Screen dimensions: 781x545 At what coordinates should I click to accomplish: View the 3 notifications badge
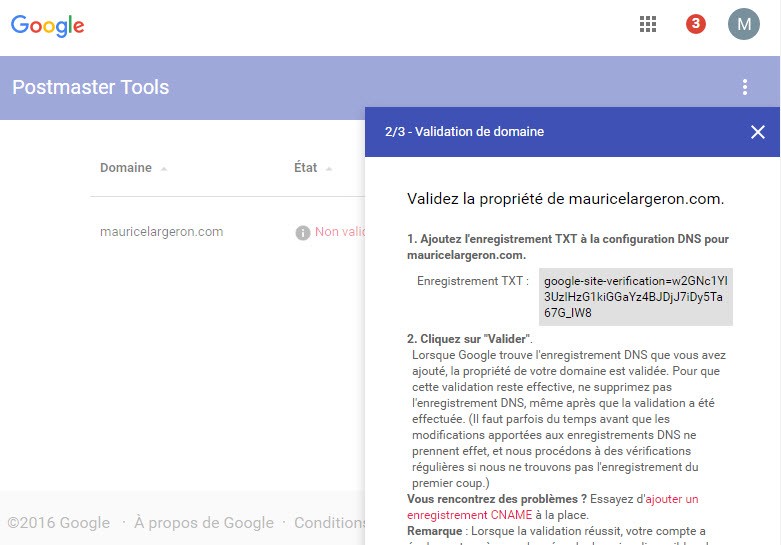pyautogui.click(x=695, y=24)
